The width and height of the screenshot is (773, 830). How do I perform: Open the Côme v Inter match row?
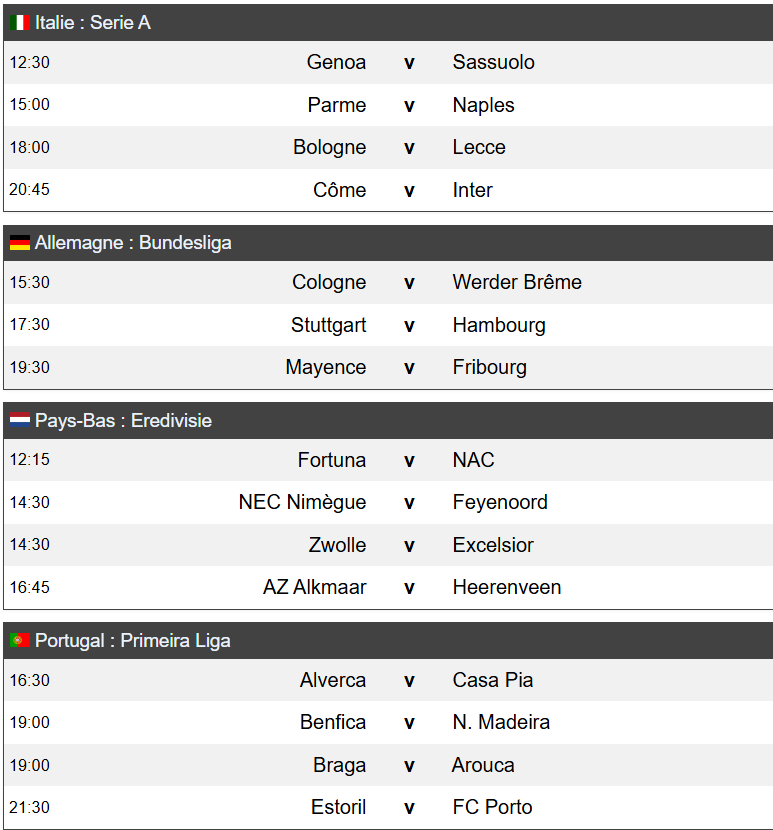(408, 190)
